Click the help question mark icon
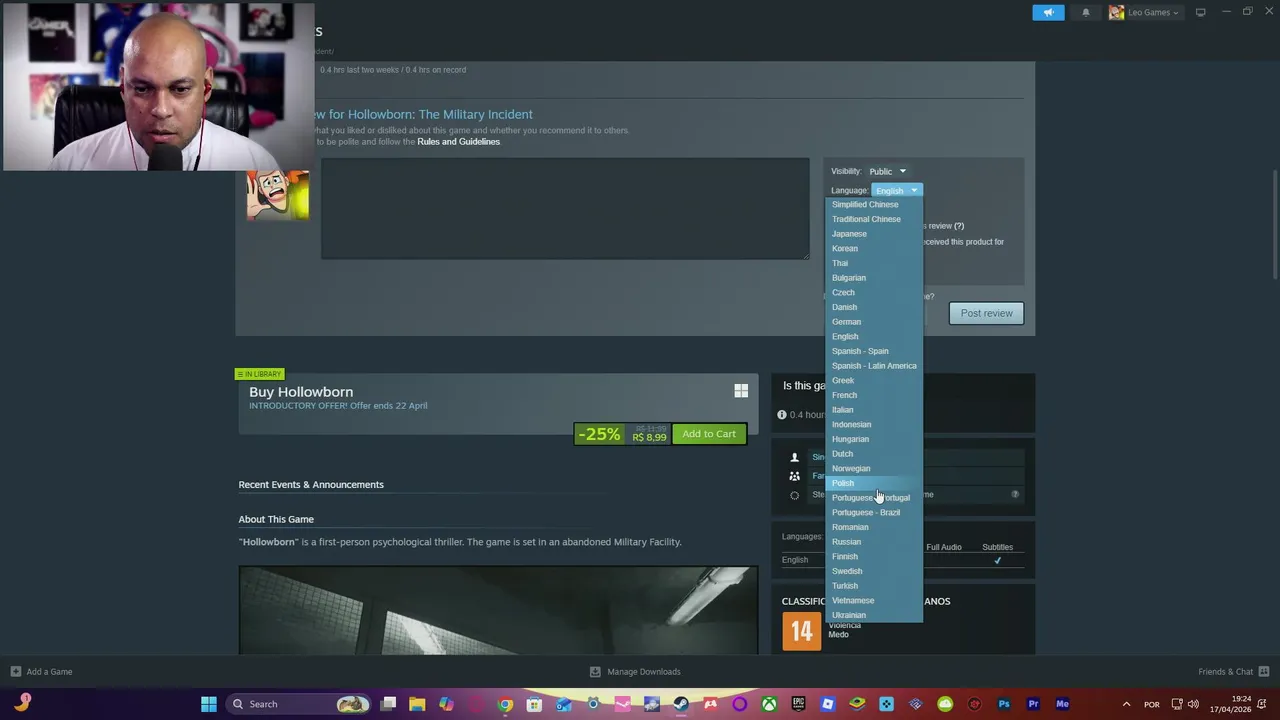 (1015, 494)
